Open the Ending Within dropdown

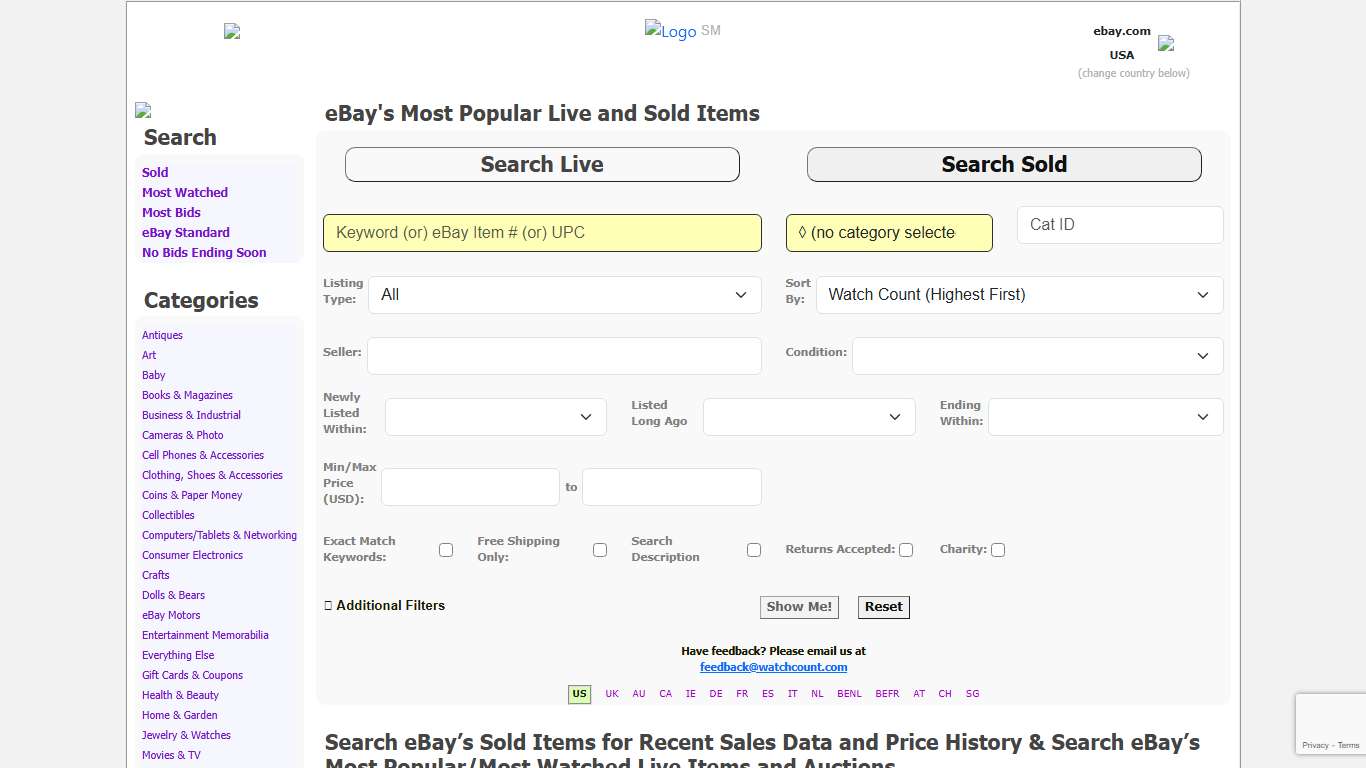[x=1105, y=416]
